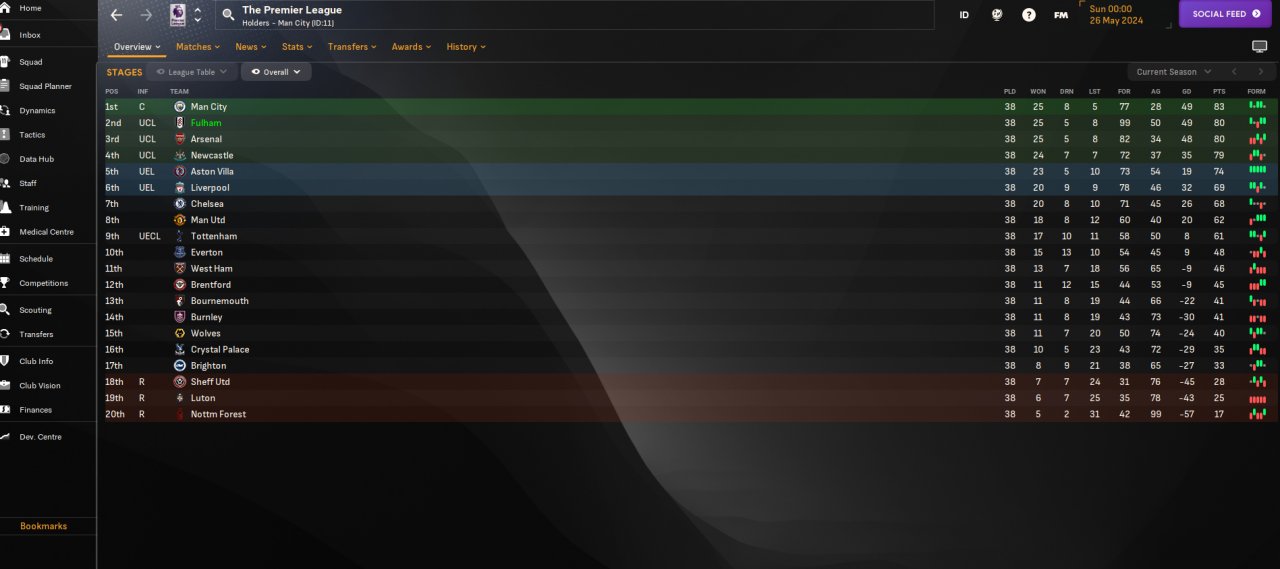Open the Schedule section
Screen dimensions: 1280x569
36,258
